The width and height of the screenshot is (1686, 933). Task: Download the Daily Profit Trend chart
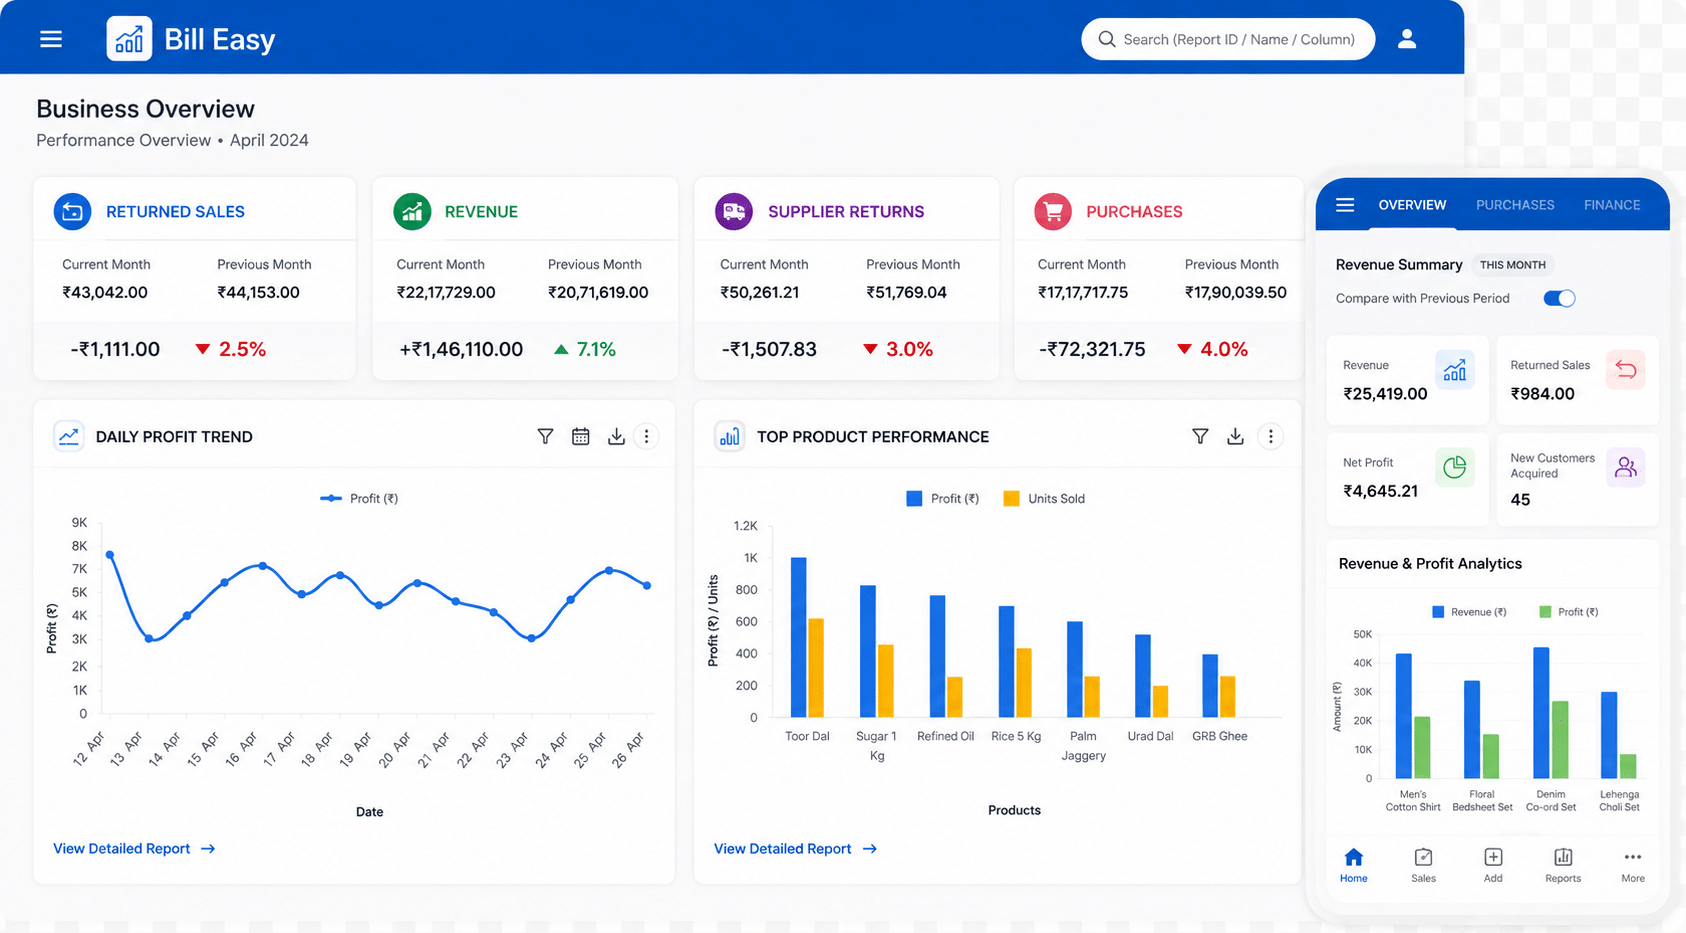pyautogui.click(x=616, y=436)
